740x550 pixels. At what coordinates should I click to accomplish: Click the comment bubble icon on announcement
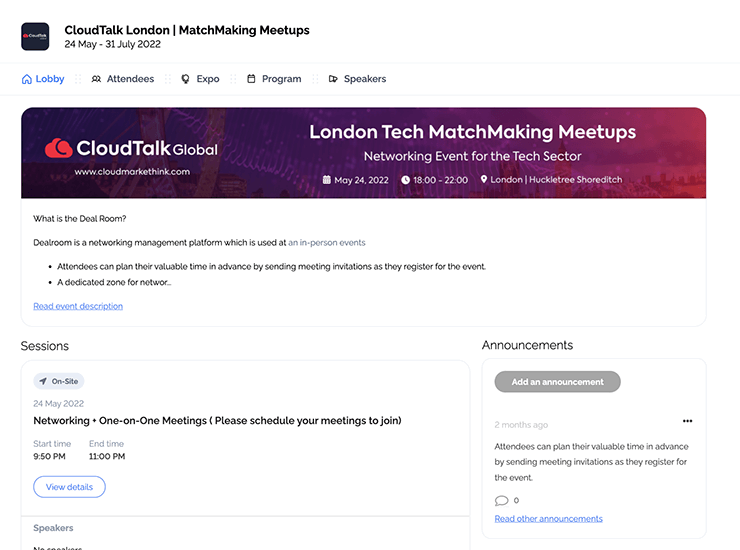(x=501, y=500)
